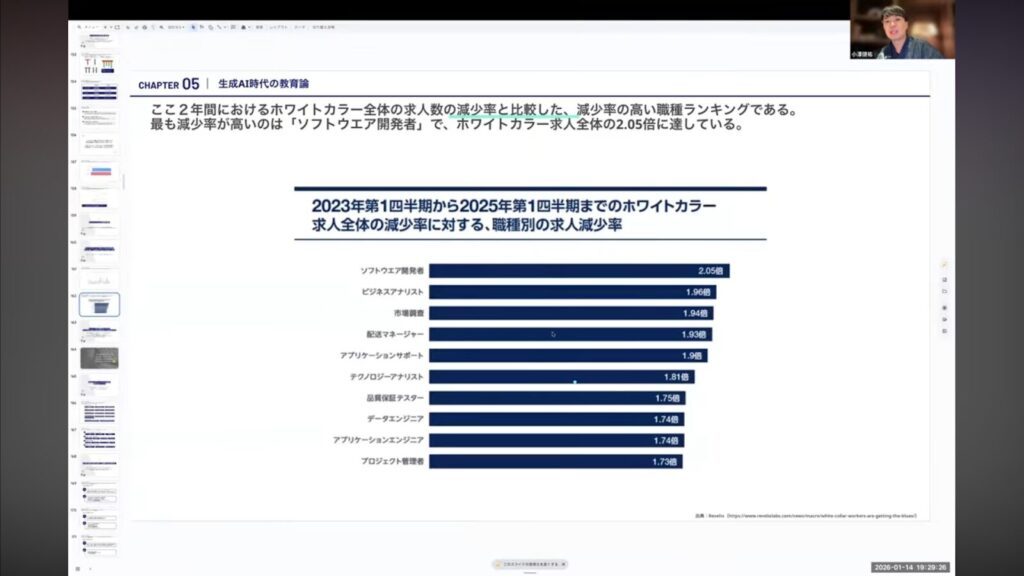The image size is (1024, 576).
Task: Select the text box tool
Action: coord(203,27)
